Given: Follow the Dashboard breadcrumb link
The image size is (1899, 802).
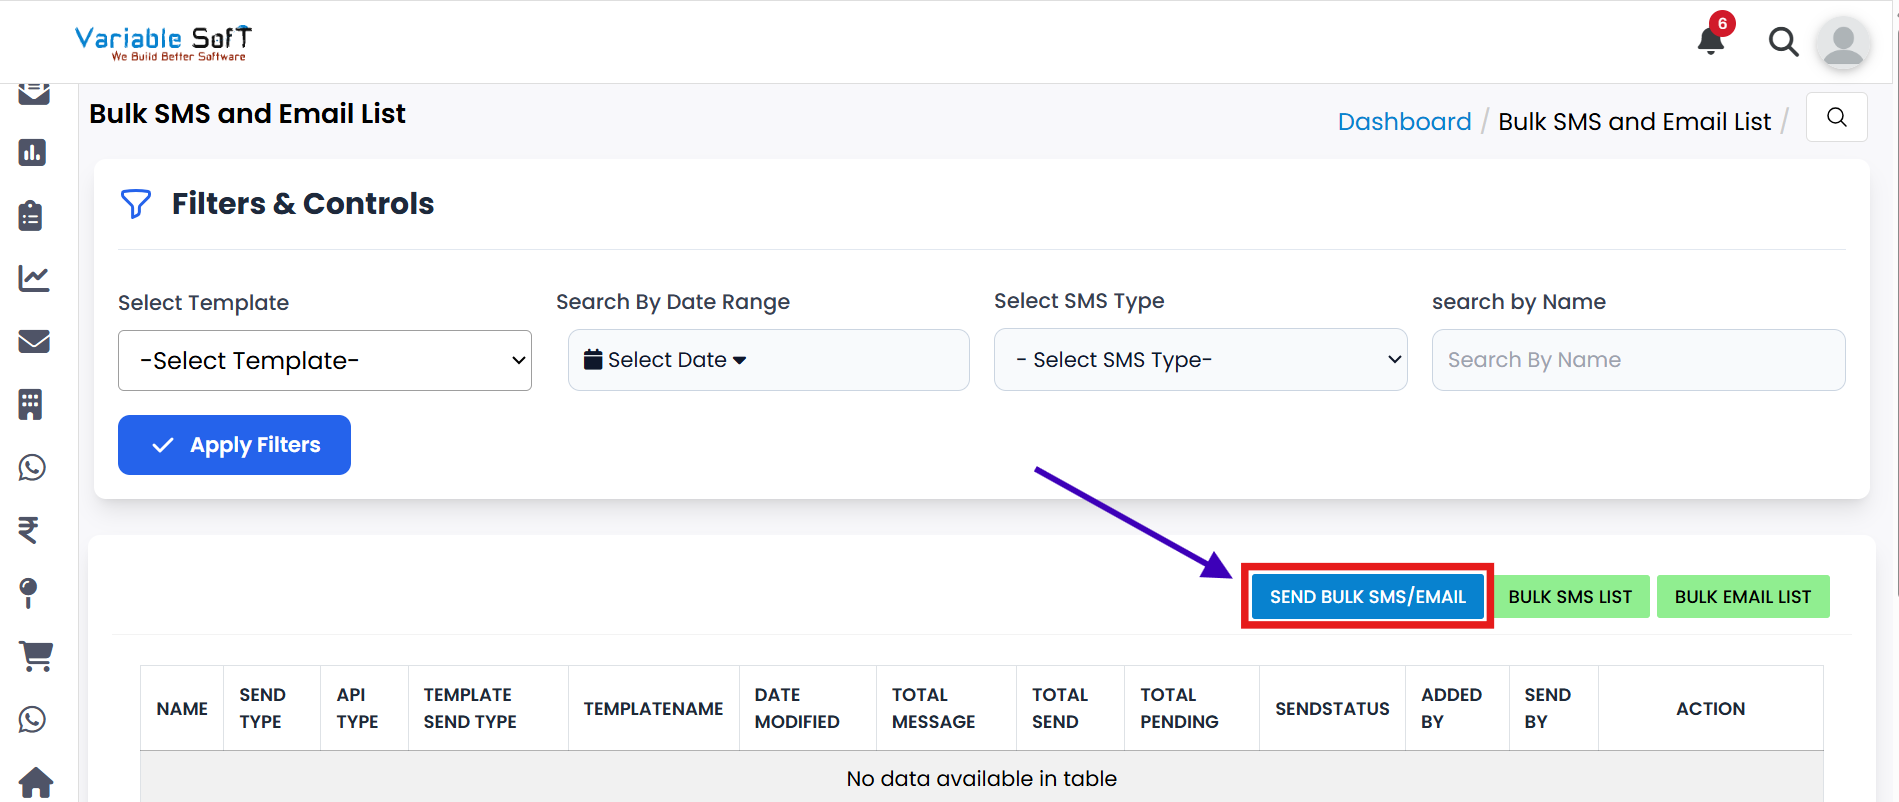Looking at the screenshot, I should (1404, 122).
